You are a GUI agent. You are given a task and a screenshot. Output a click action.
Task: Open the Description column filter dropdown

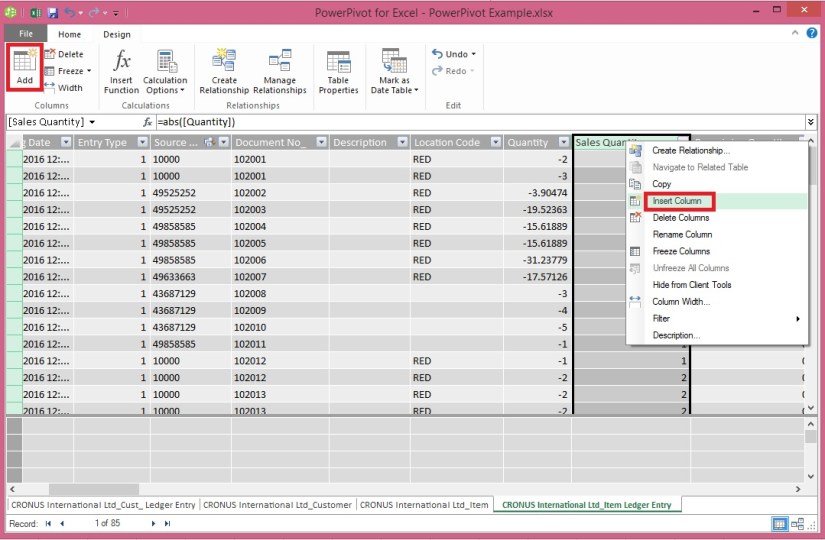click(403, 142)
